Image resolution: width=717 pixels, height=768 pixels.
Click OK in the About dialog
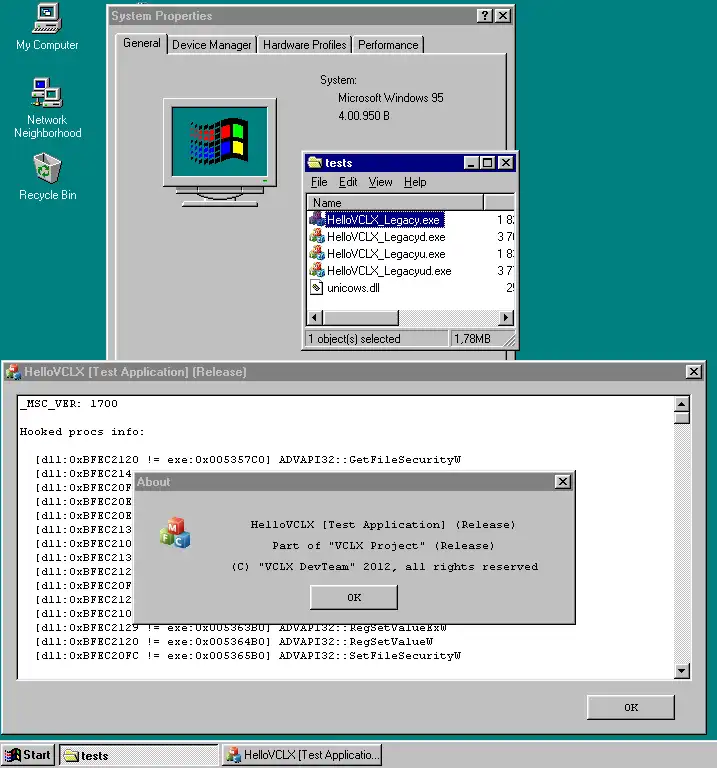[x=354, y=598]
